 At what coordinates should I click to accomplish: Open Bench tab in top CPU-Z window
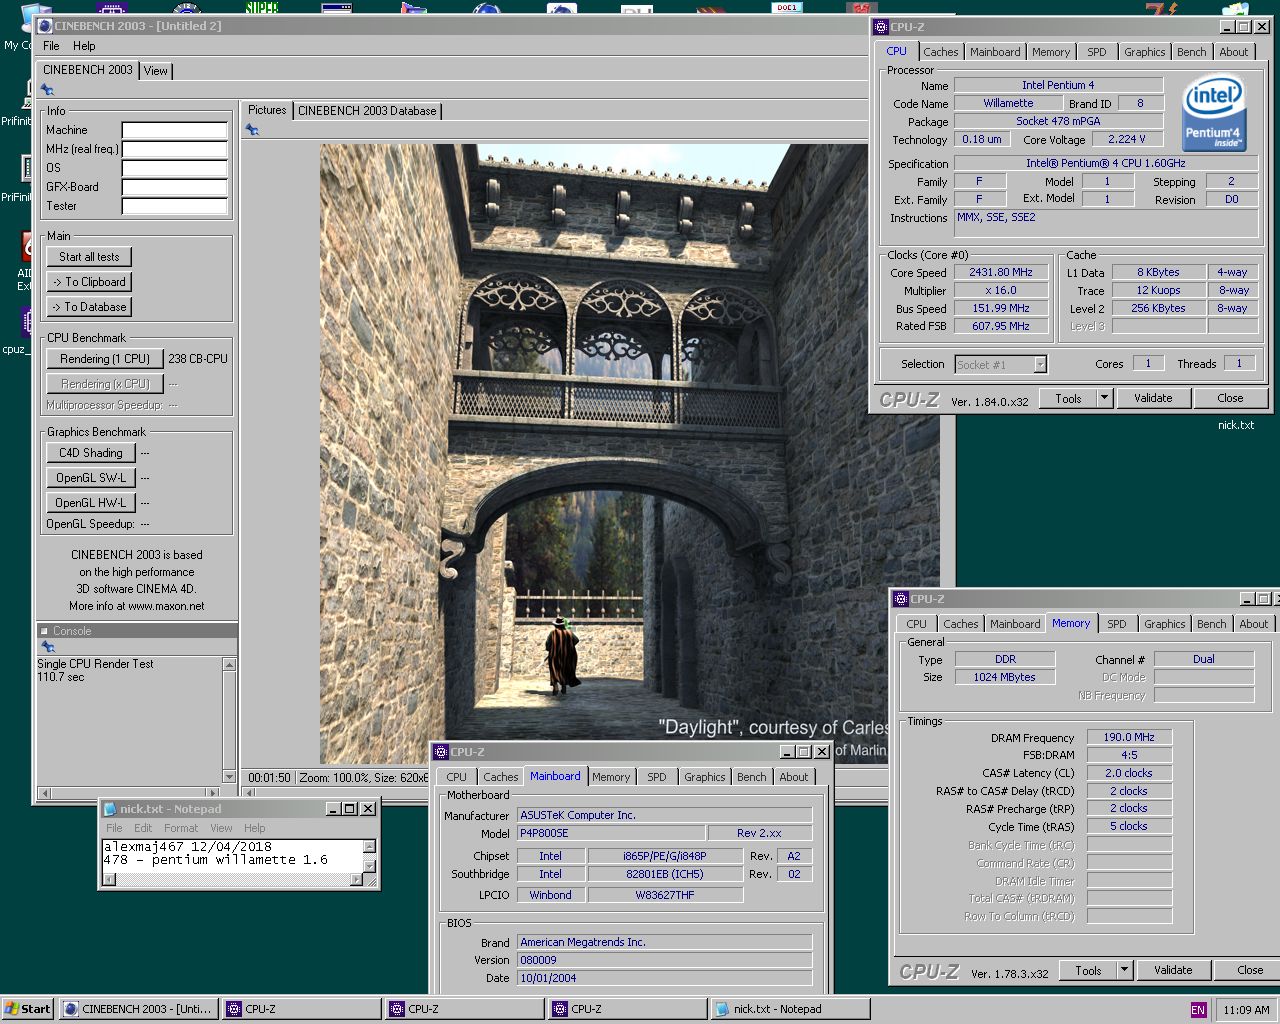tap(1191, 52)
